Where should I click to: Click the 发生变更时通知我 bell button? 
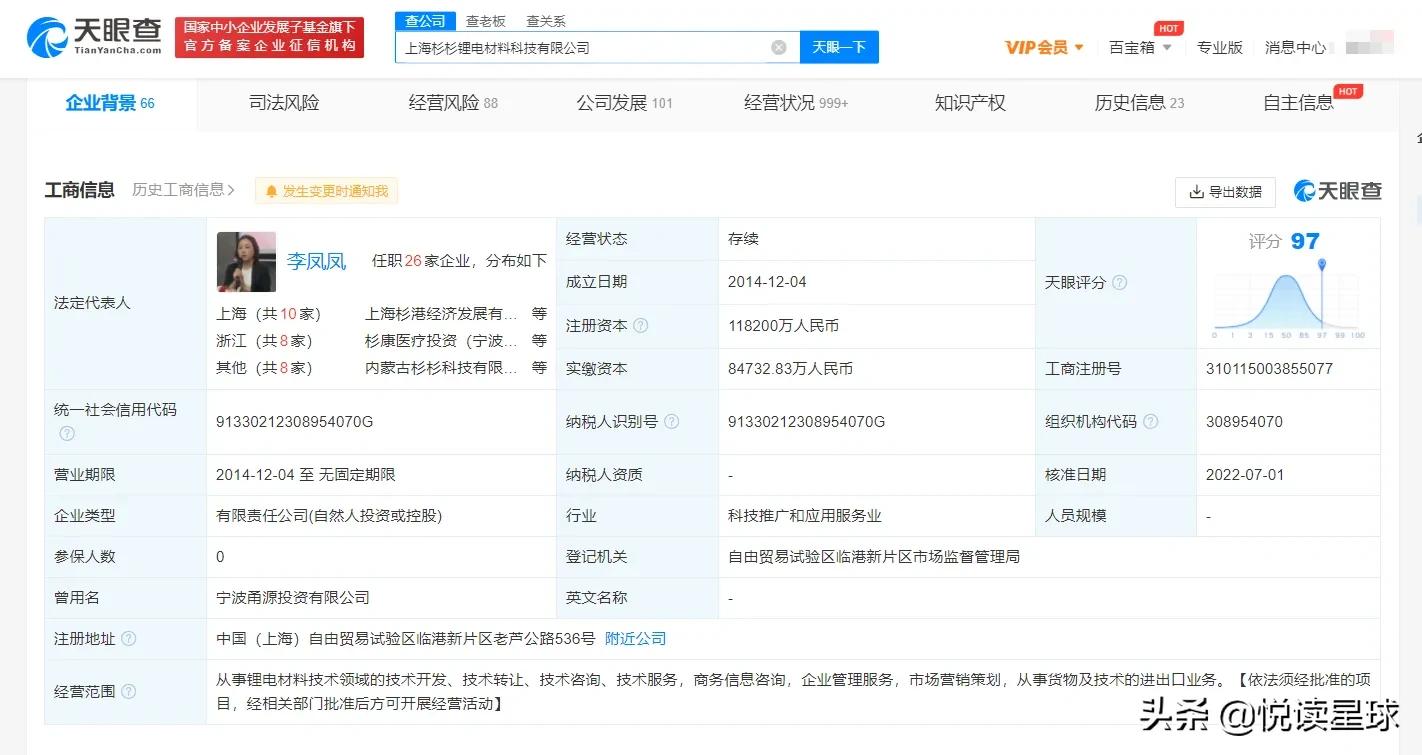point(326,191)
